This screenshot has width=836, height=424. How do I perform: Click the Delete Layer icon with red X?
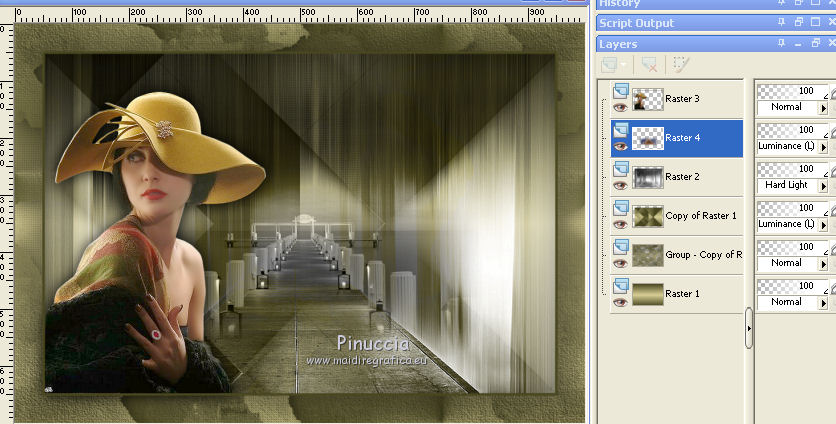pyautogui.click(x=649, y=65)
